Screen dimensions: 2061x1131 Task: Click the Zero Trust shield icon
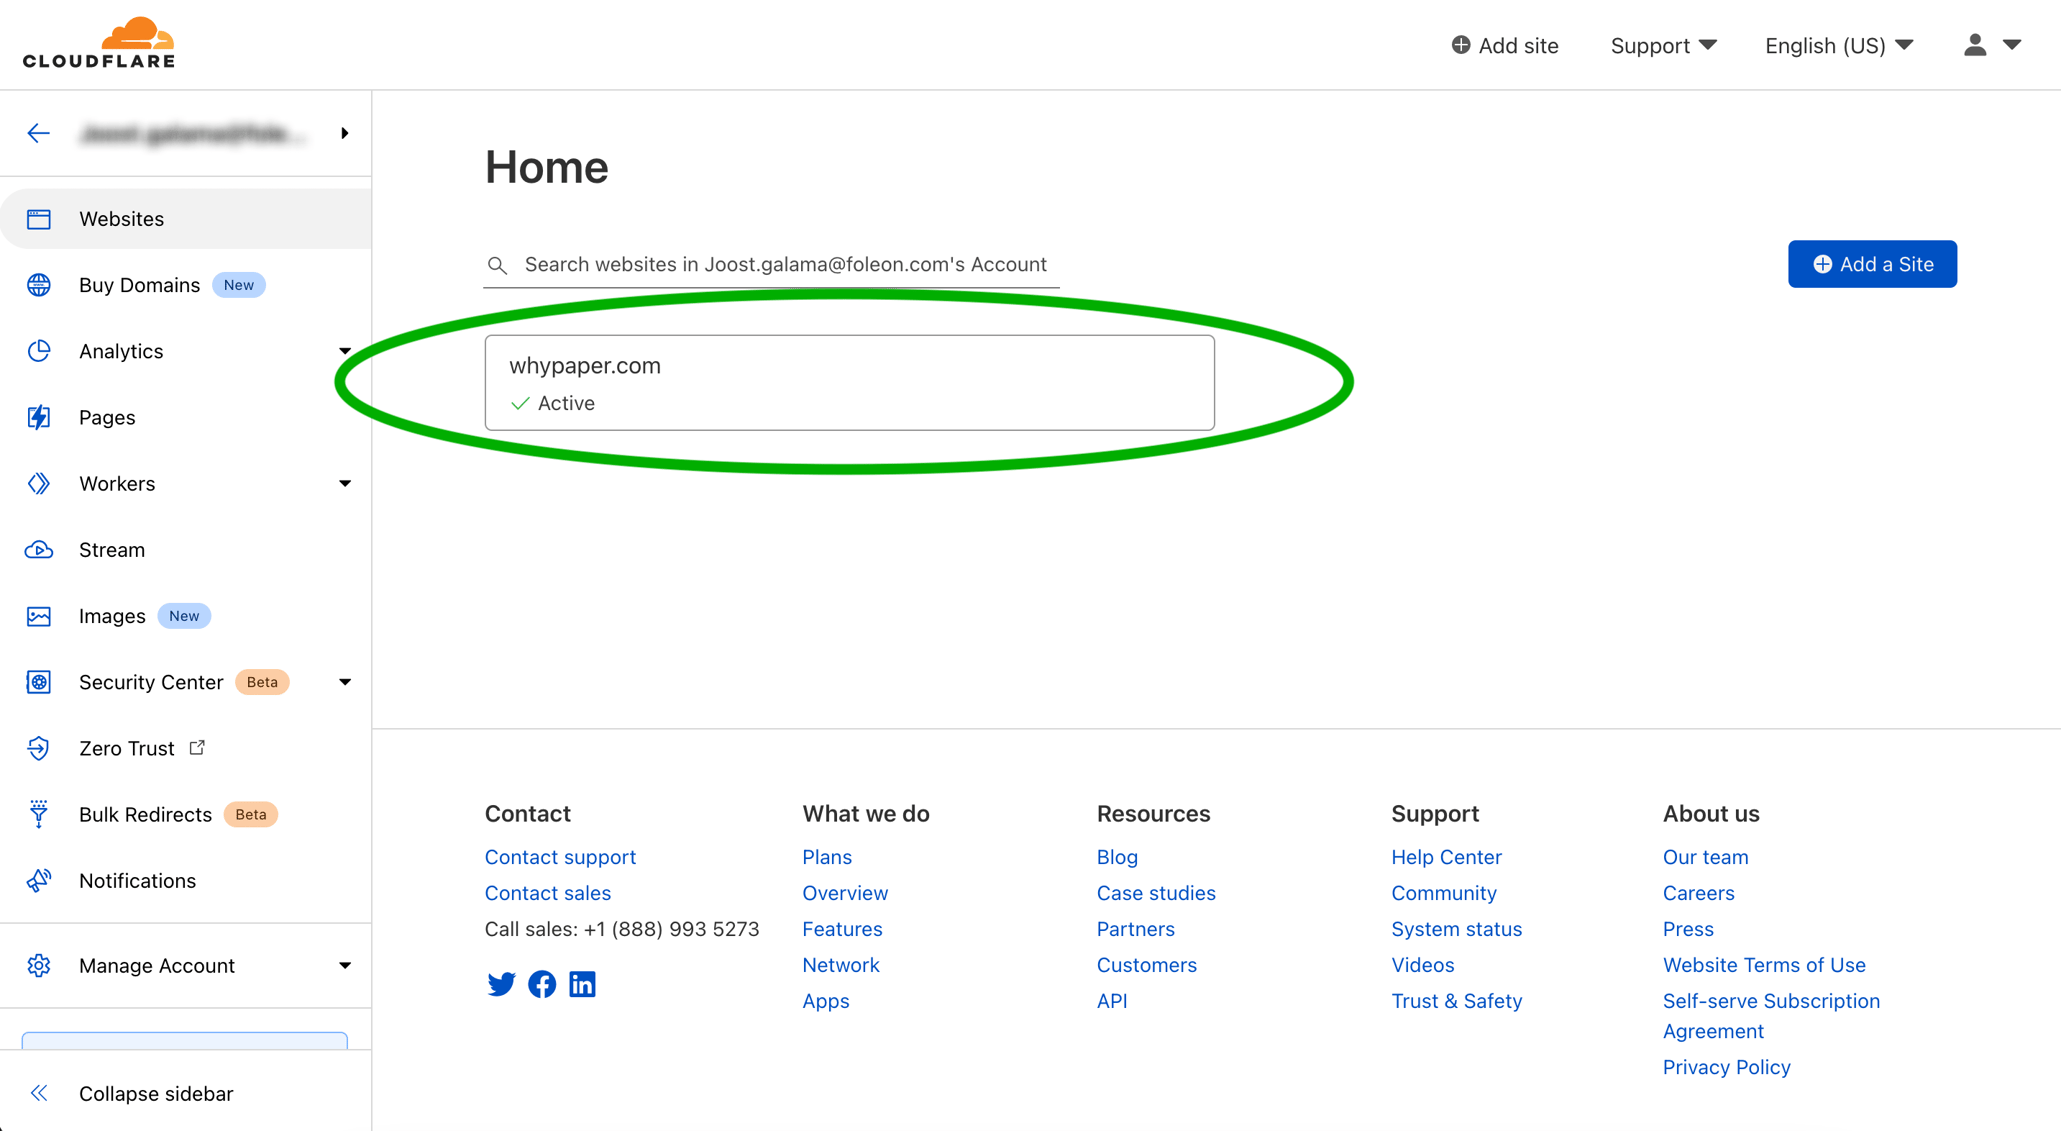[x=39, y=748]
